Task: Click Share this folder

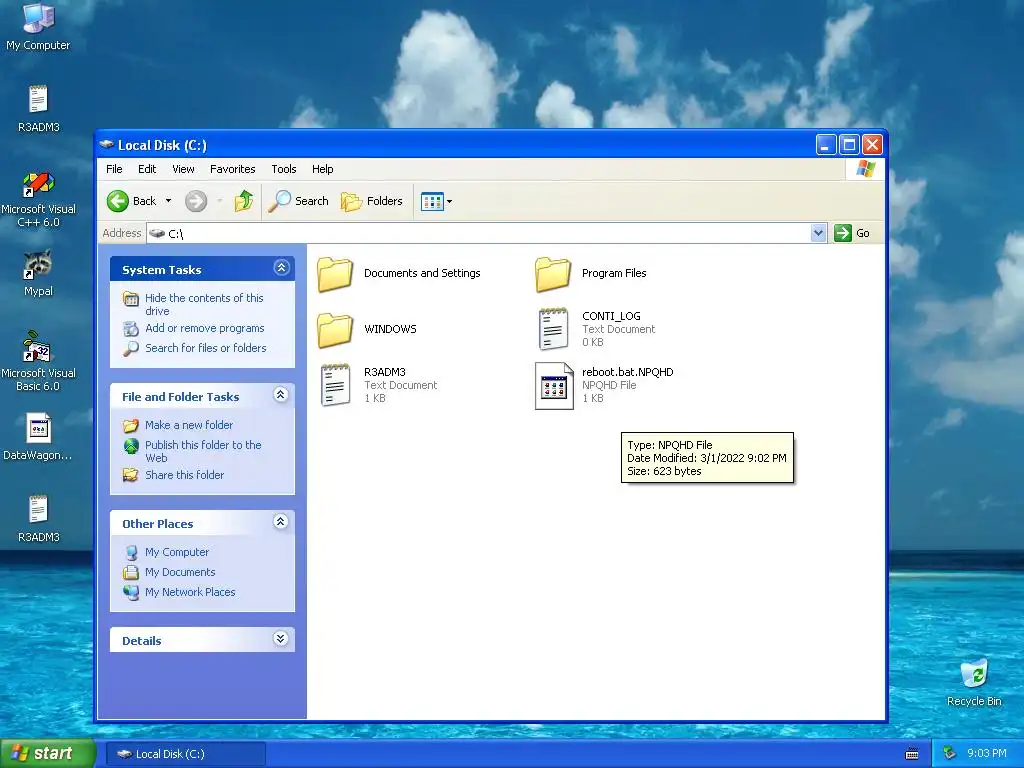Action: click(x=184, y=475)
